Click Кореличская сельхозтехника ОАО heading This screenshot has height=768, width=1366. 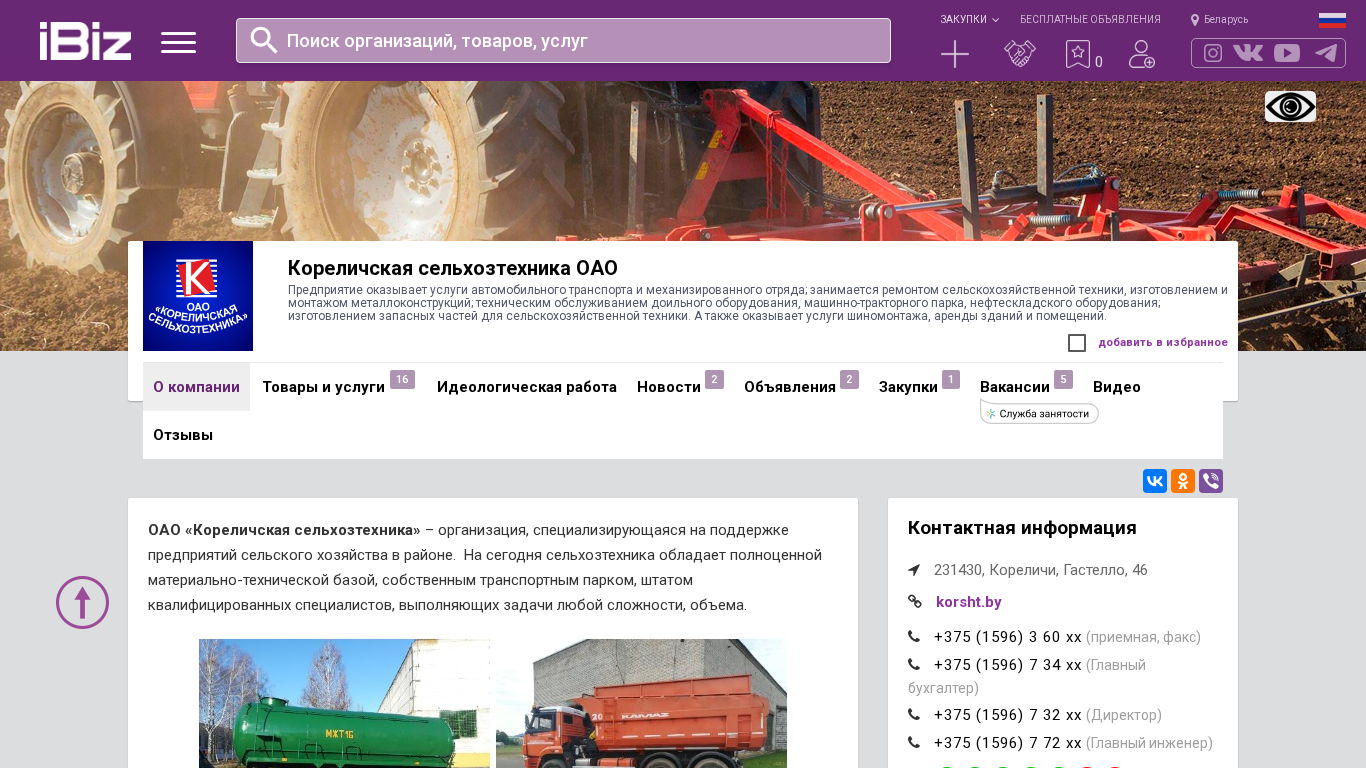453,268
